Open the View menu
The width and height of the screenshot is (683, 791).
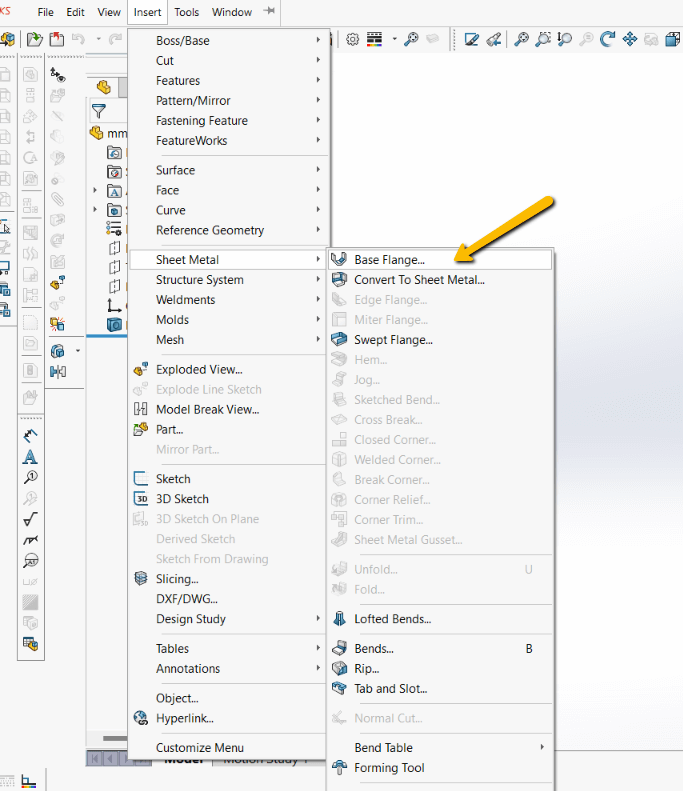click(109, 12)
